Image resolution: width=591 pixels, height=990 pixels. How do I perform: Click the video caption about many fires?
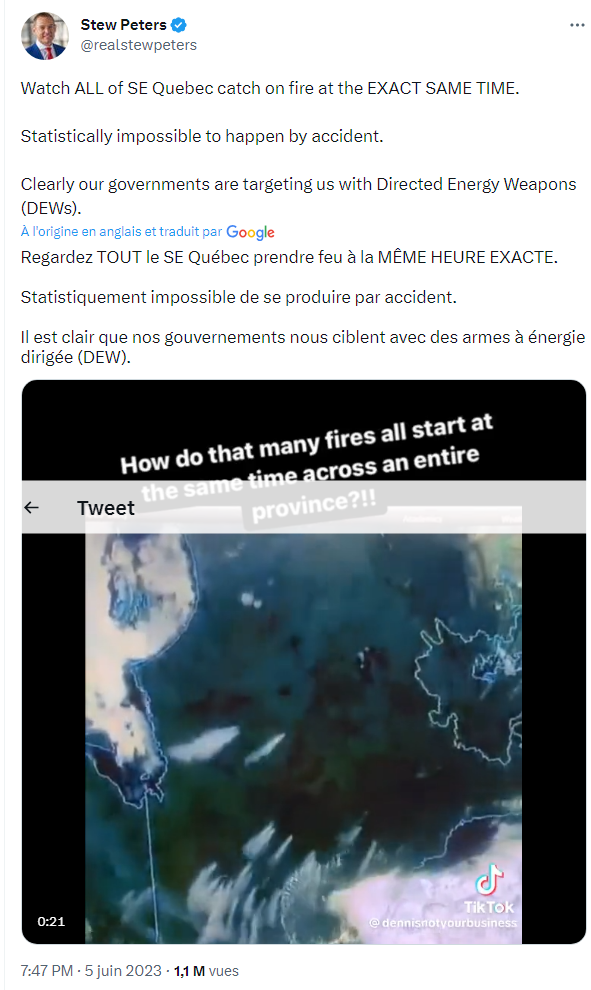[307, 469]
